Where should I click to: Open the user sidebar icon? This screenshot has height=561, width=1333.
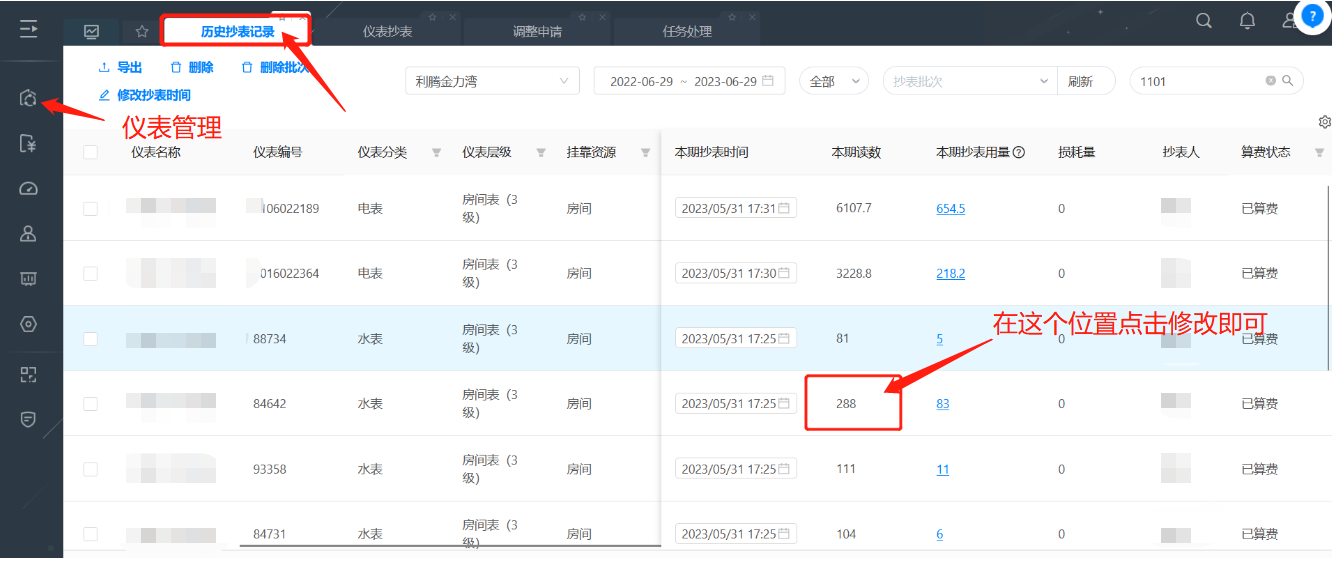tap(29, 234)
